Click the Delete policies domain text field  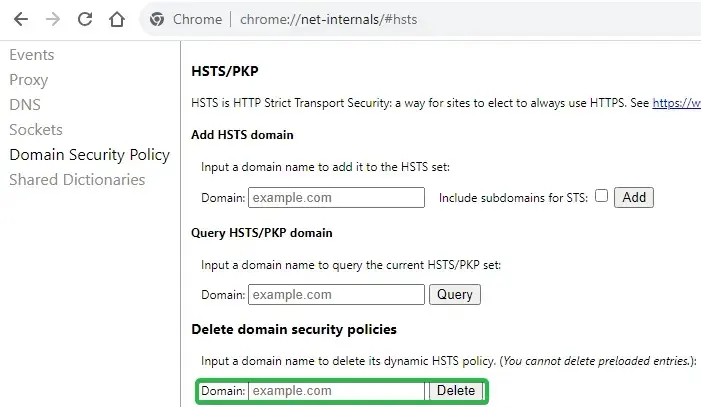click(336, 391)
